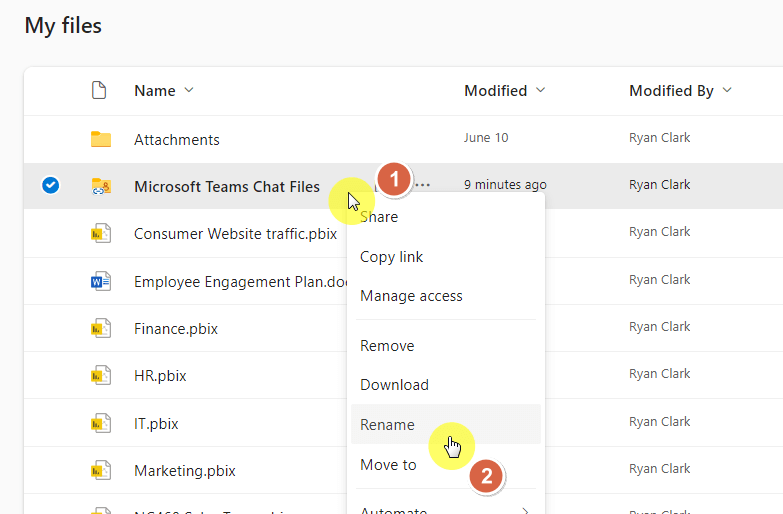Choose Copy link from the context menu
Viewport: 783px width, 514px height.
tap(445, 257)
